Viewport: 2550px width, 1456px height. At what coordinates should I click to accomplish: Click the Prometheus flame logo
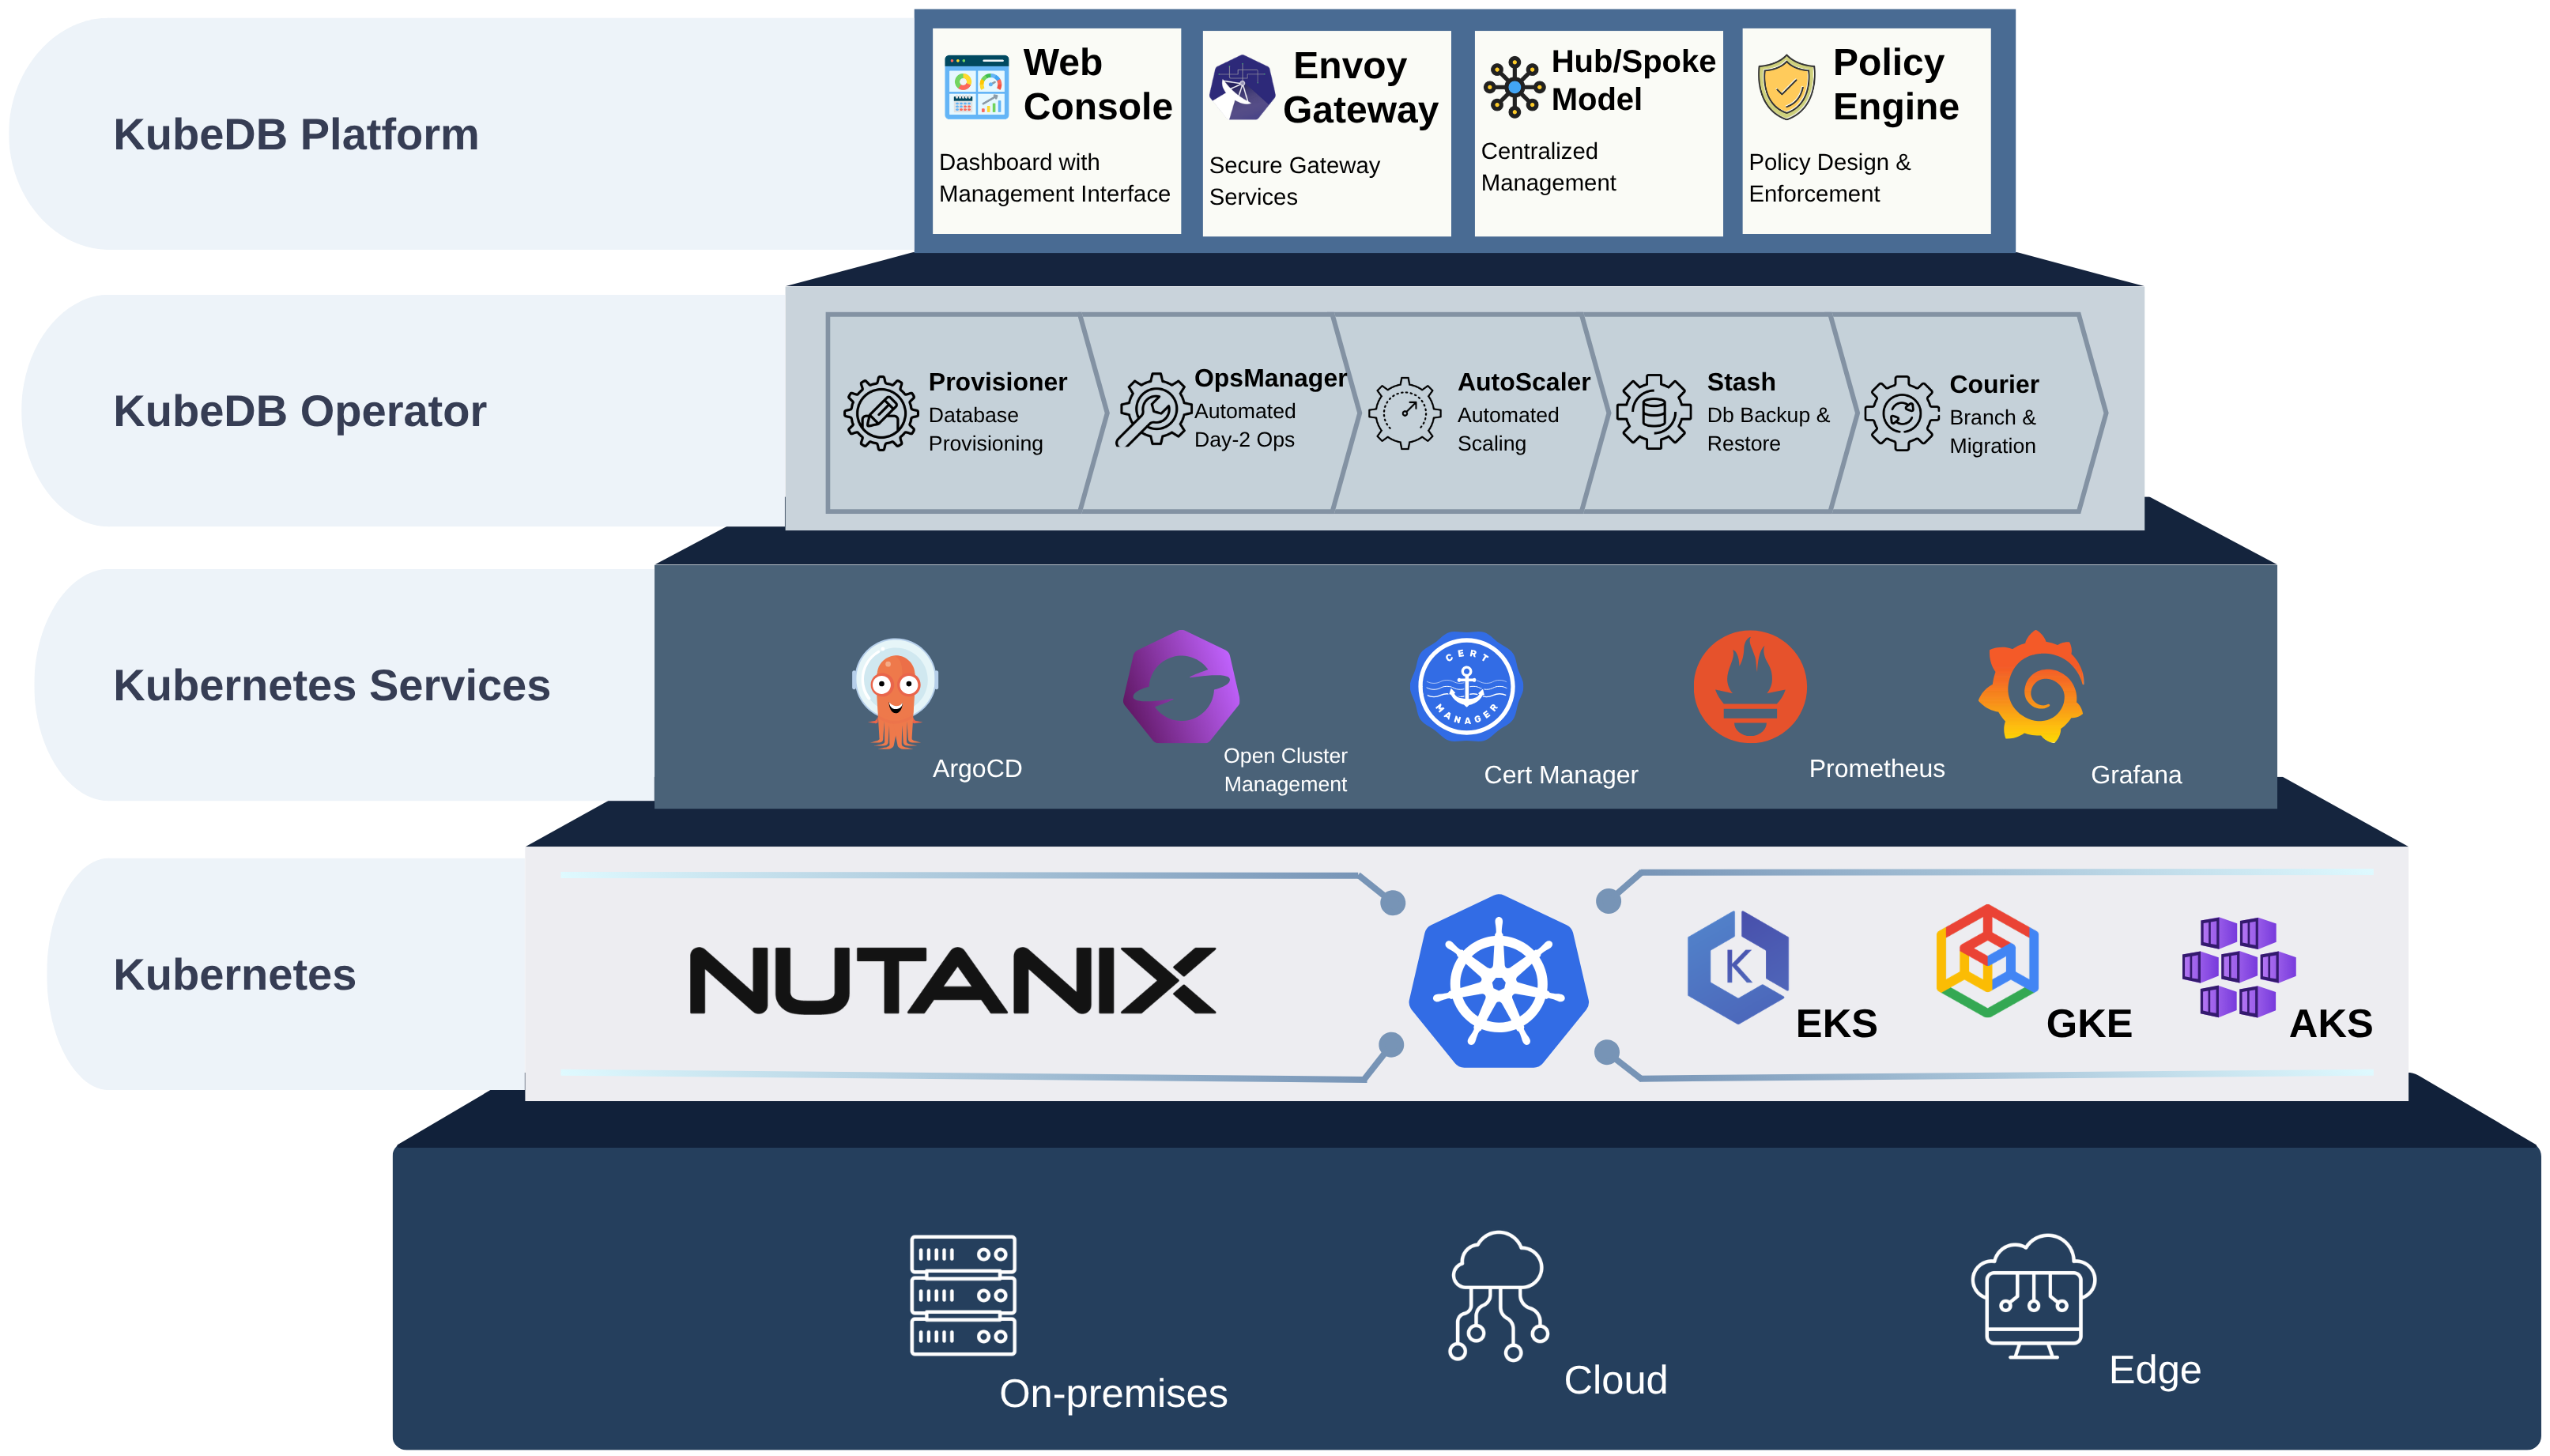pyautogui.click(x=1749, y=686)
